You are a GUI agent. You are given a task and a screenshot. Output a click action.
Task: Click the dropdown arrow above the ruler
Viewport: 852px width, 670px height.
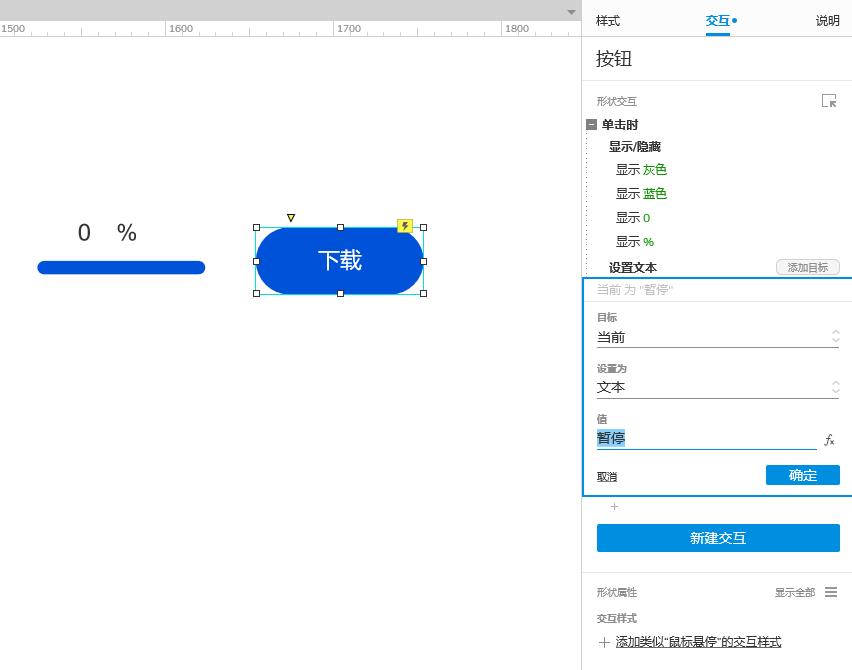571,12
